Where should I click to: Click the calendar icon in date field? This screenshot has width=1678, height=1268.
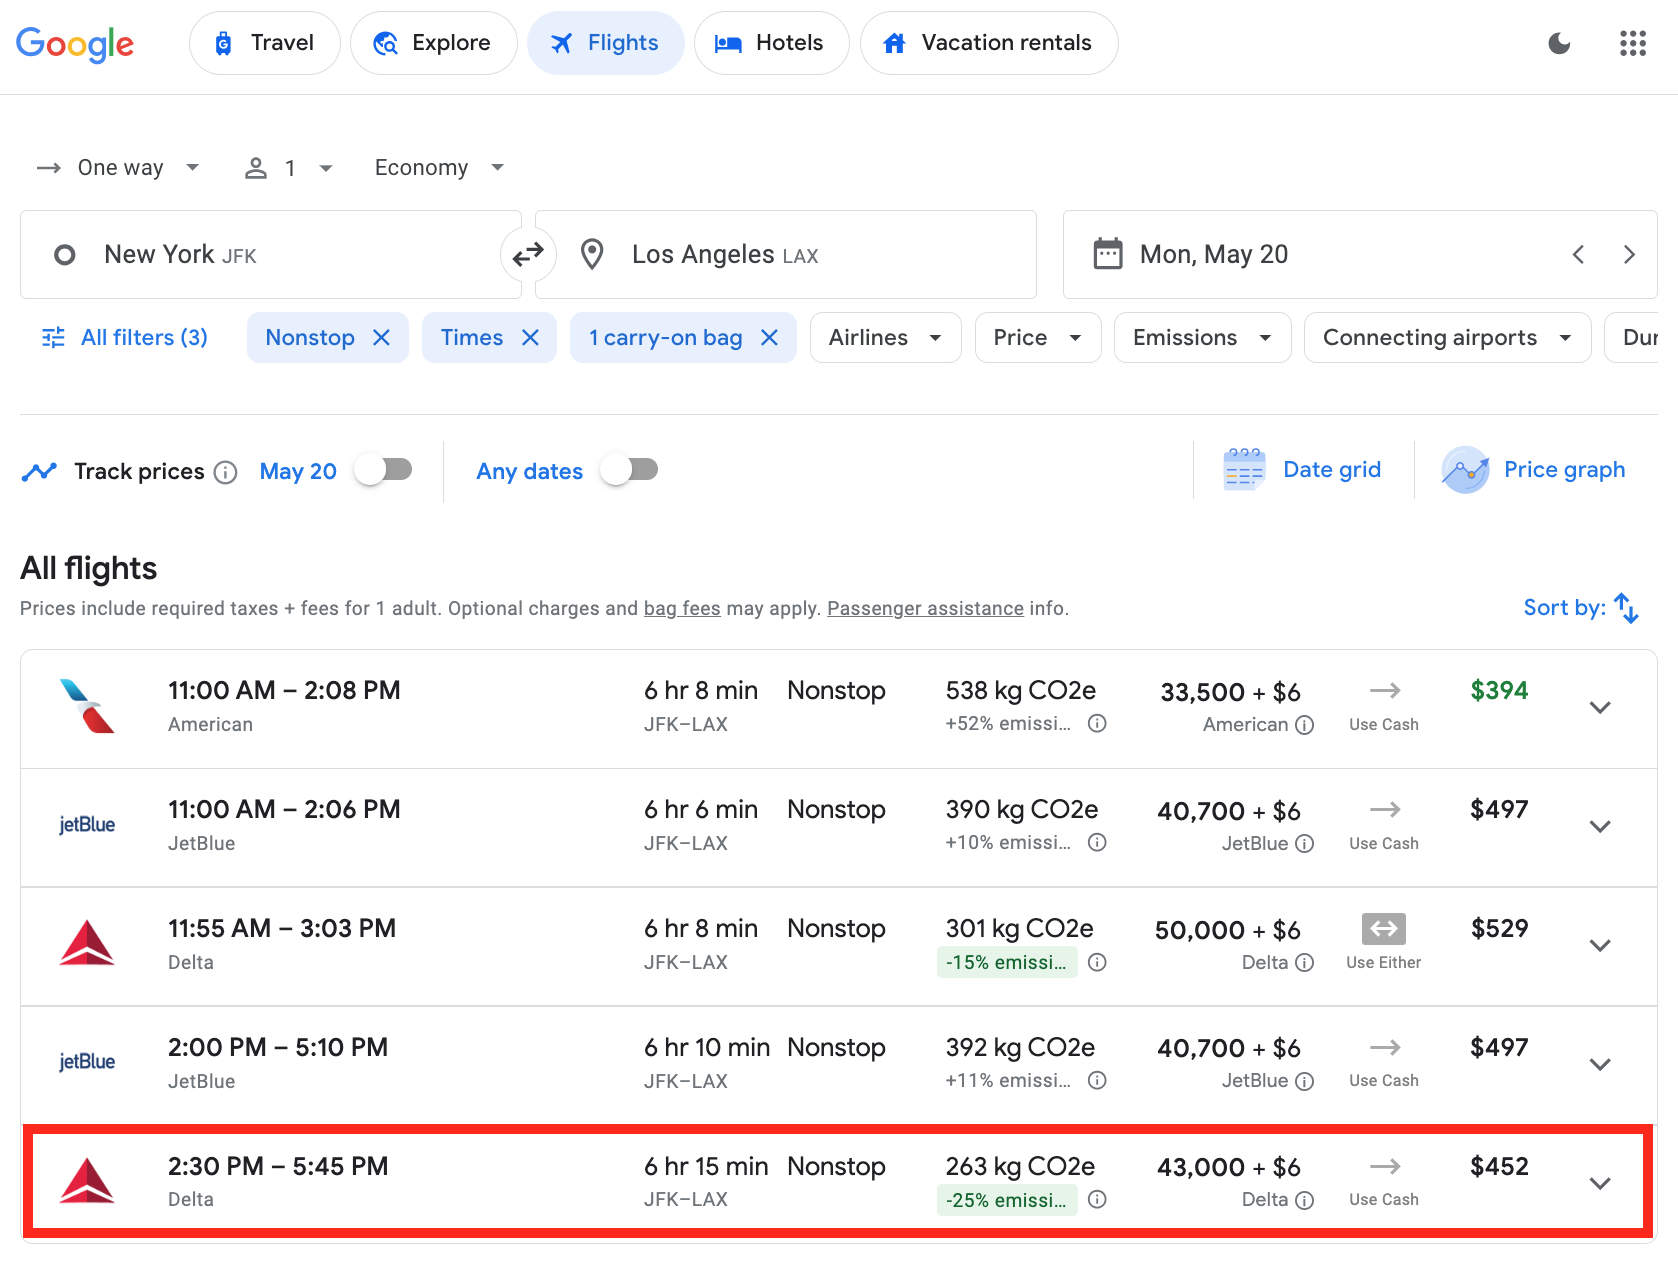coord(1108,254)
